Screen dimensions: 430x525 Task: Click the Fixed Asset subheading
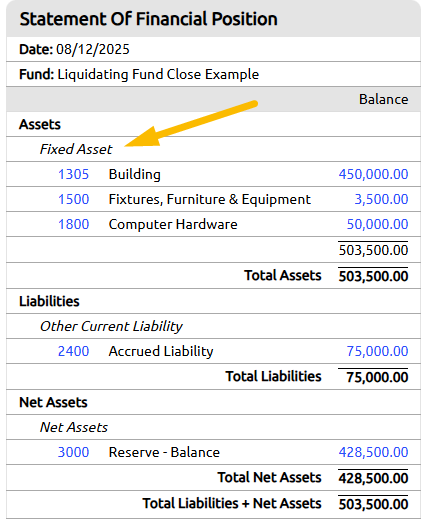[76, 149]
